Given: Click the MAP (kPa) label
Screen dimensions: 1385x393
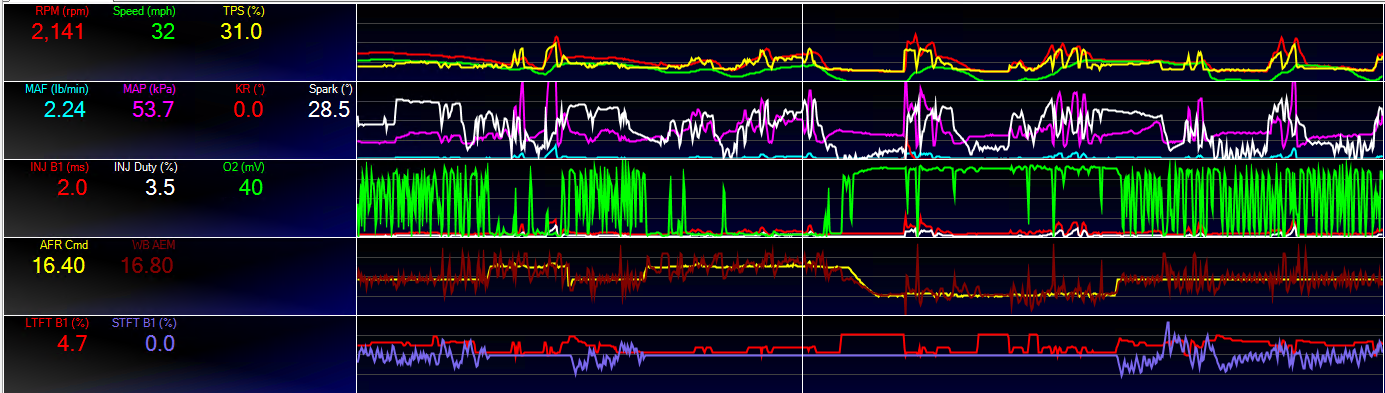Looking at the screenshot, I should click(x=149, y=89).
